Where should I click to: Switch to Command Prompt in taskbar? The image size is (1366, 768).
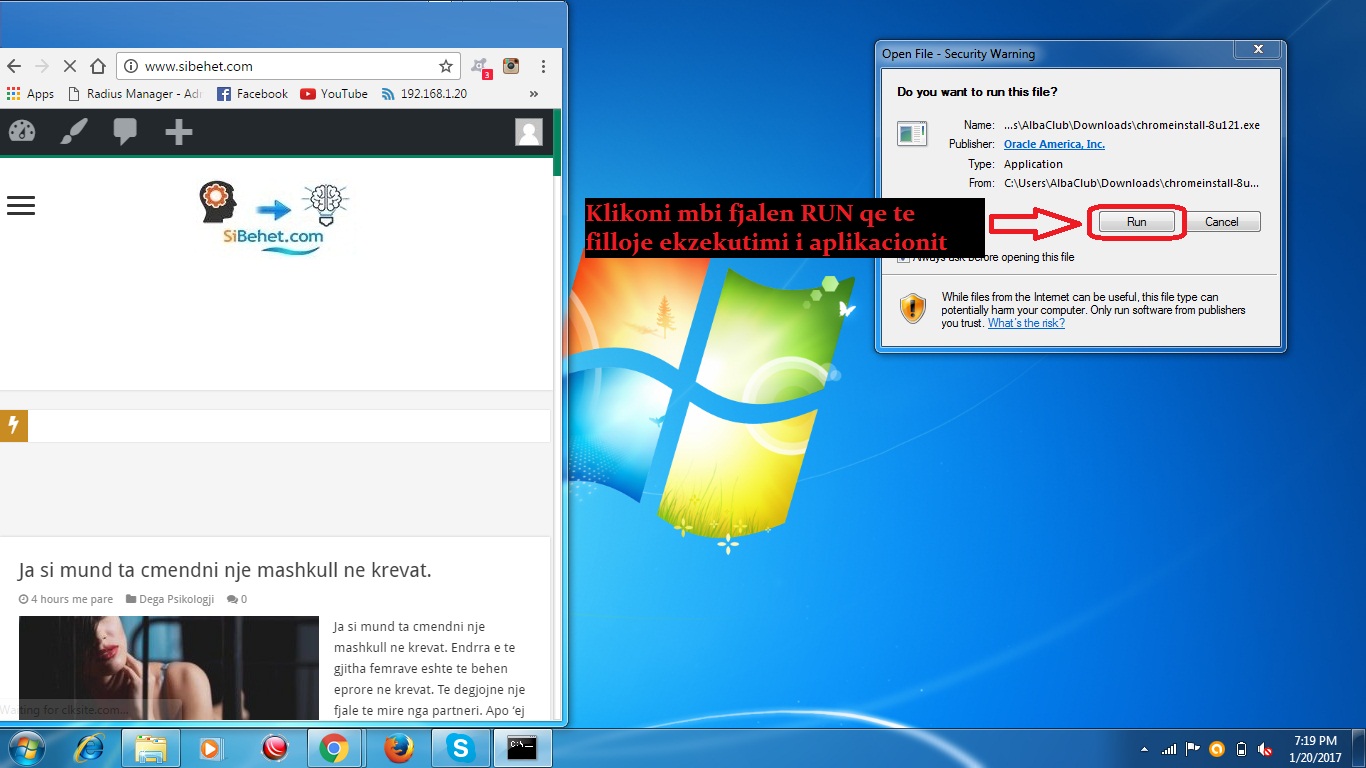tap(522, 748)
